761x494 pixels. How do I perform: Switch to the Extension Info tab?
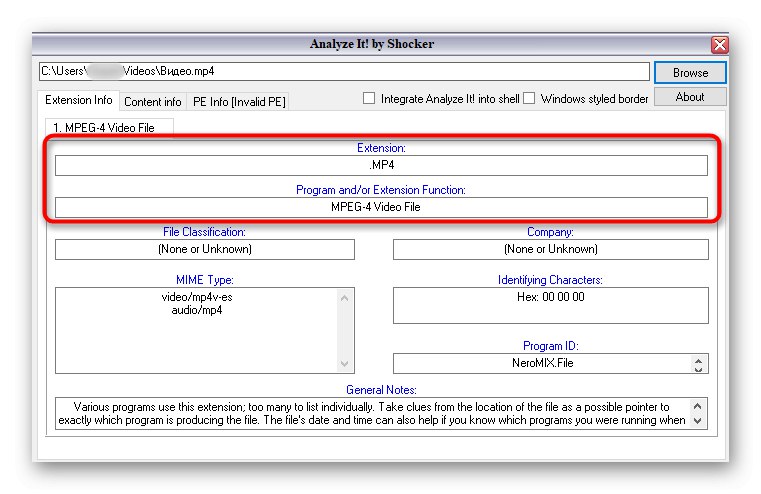click(x=79, y=100)
